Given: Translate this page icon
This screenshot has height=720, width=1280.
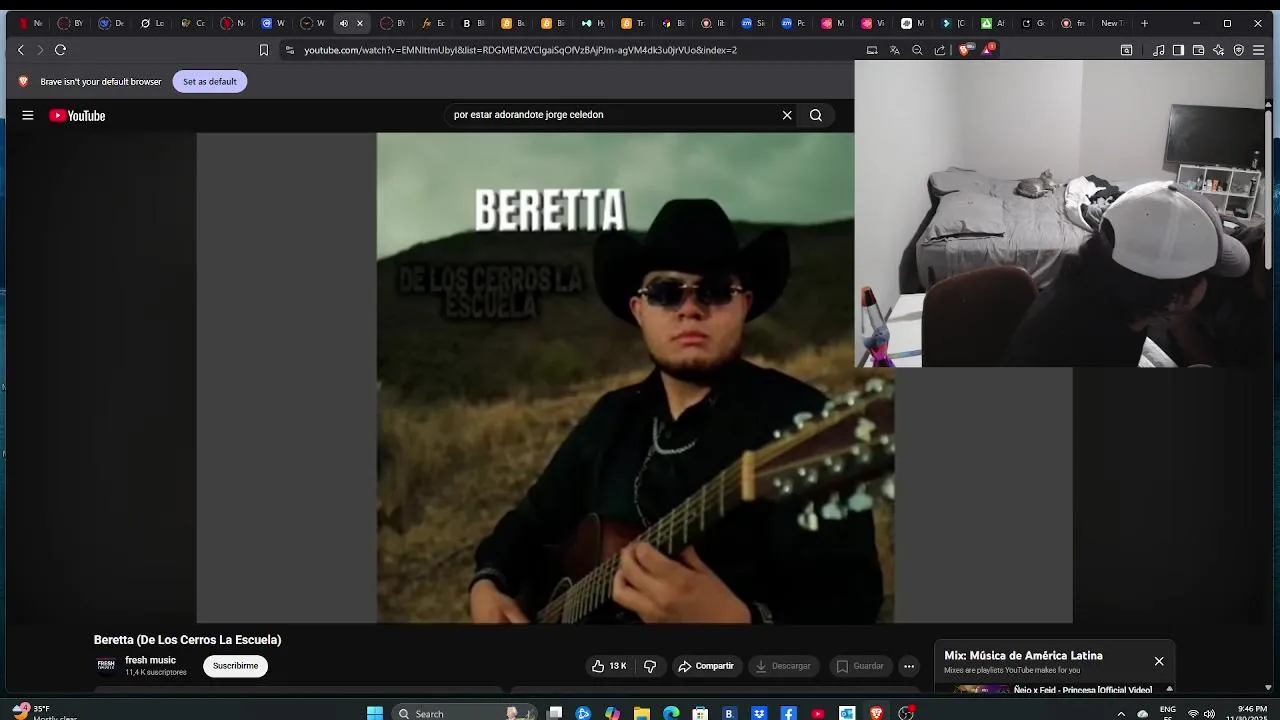Looking at the screenshot, I should click(x=895, y=50).
